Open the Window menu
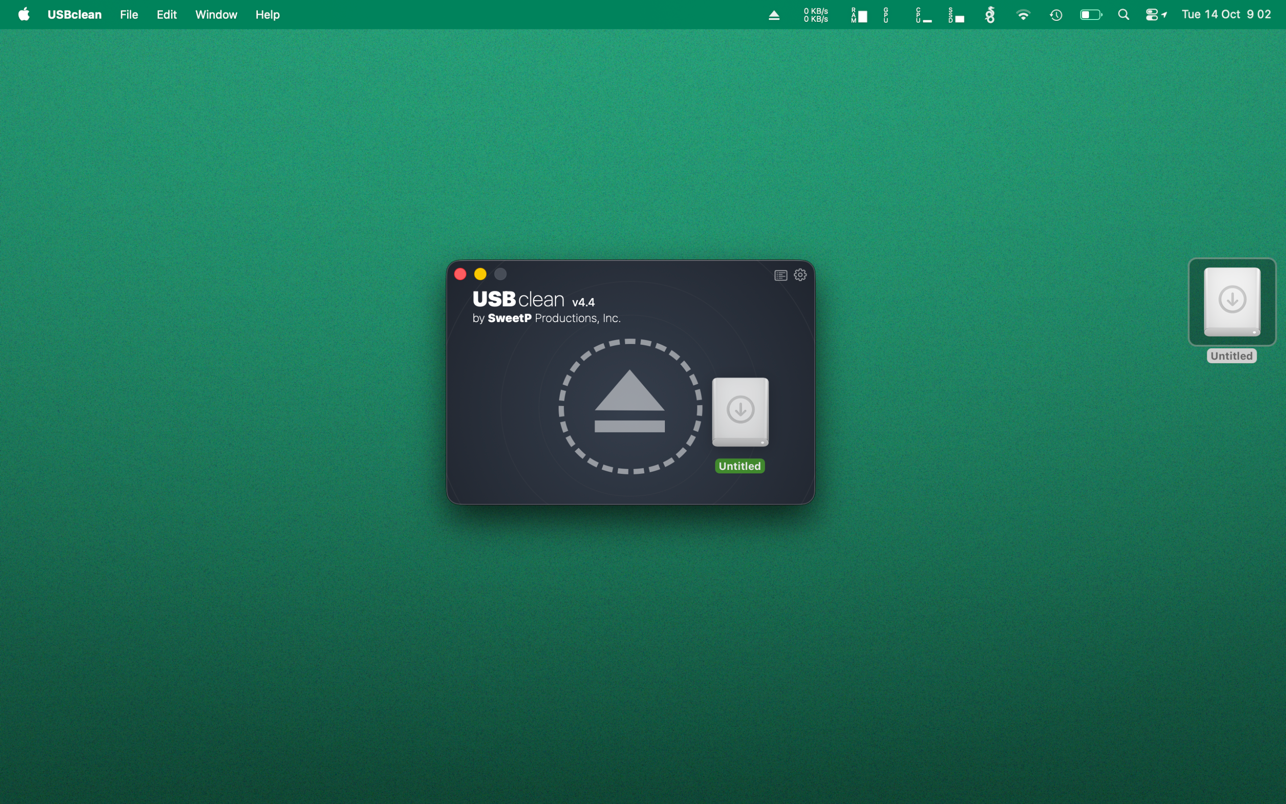 tap(216, 15)
